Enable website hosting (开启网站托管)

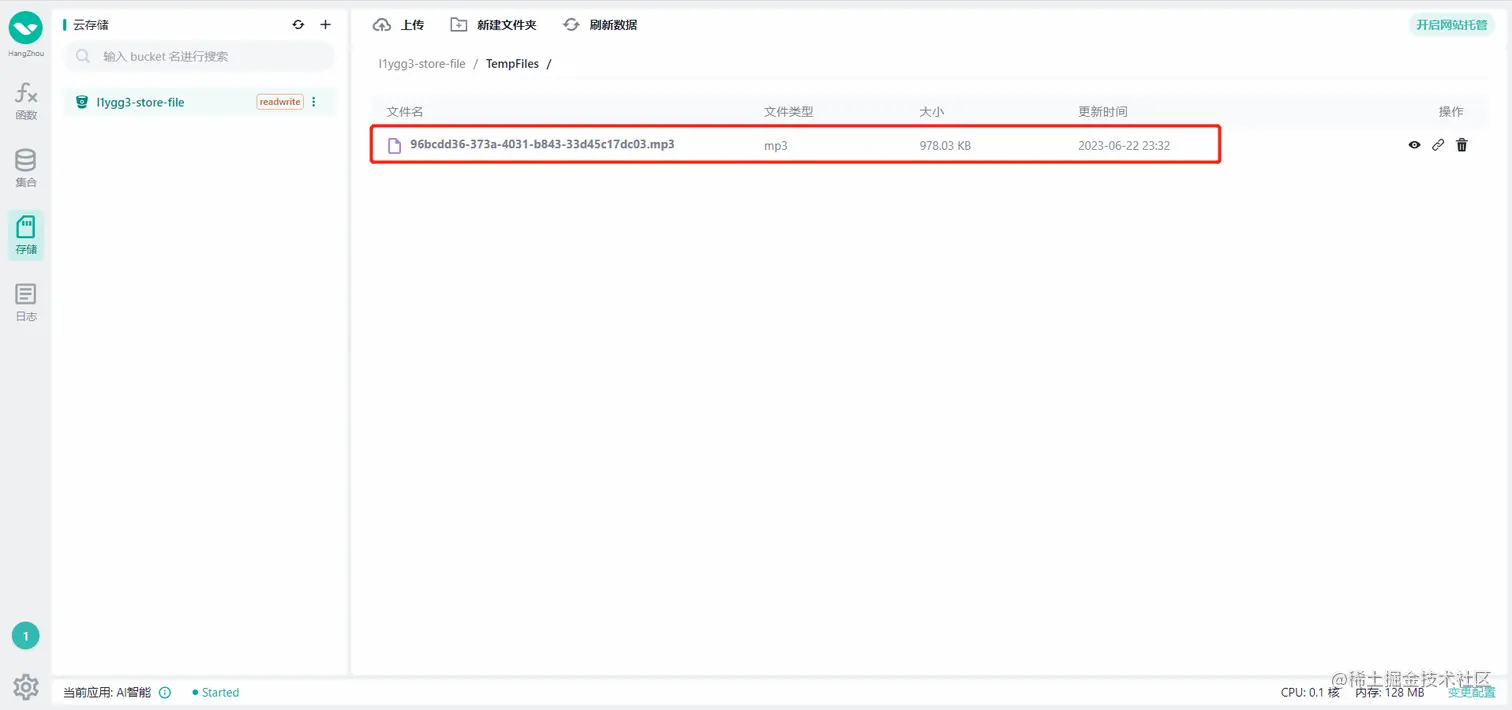click(x=1451, y=25)
